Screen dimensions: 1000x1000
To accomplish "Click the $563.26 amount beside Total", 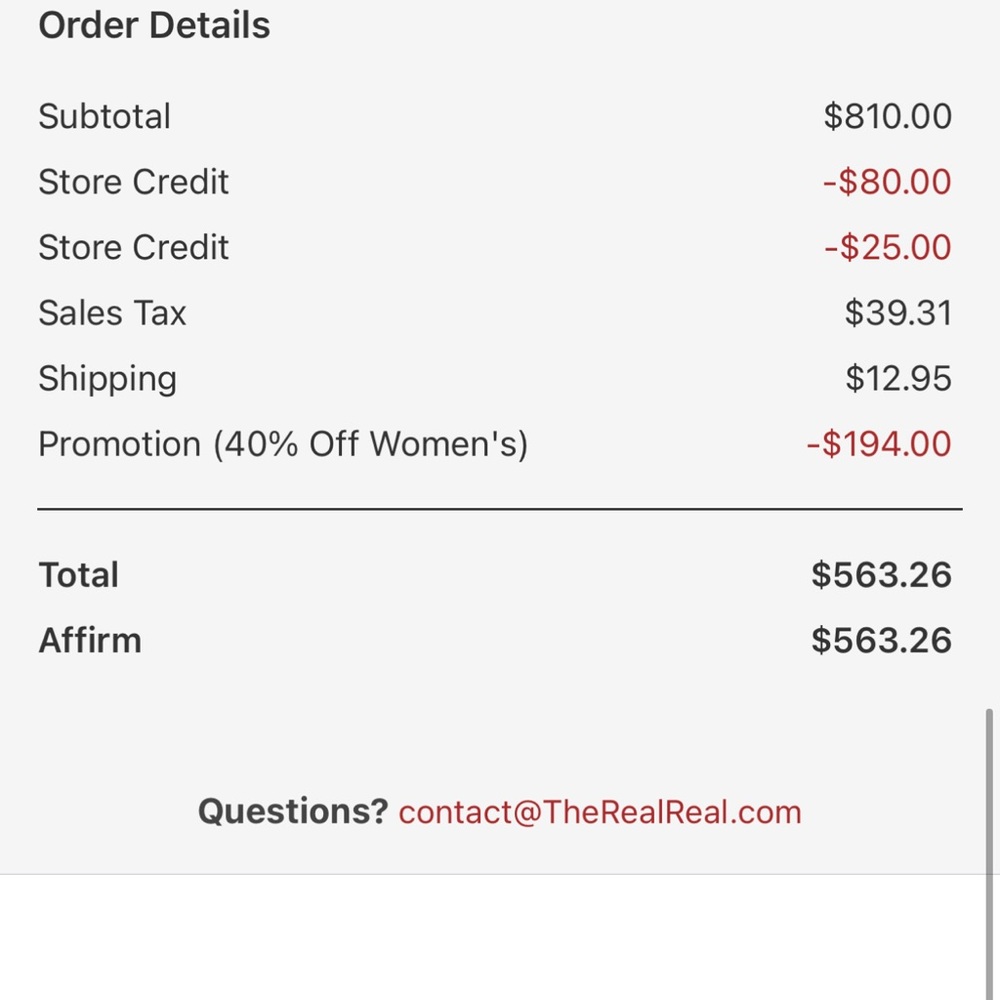I will 880,575.
